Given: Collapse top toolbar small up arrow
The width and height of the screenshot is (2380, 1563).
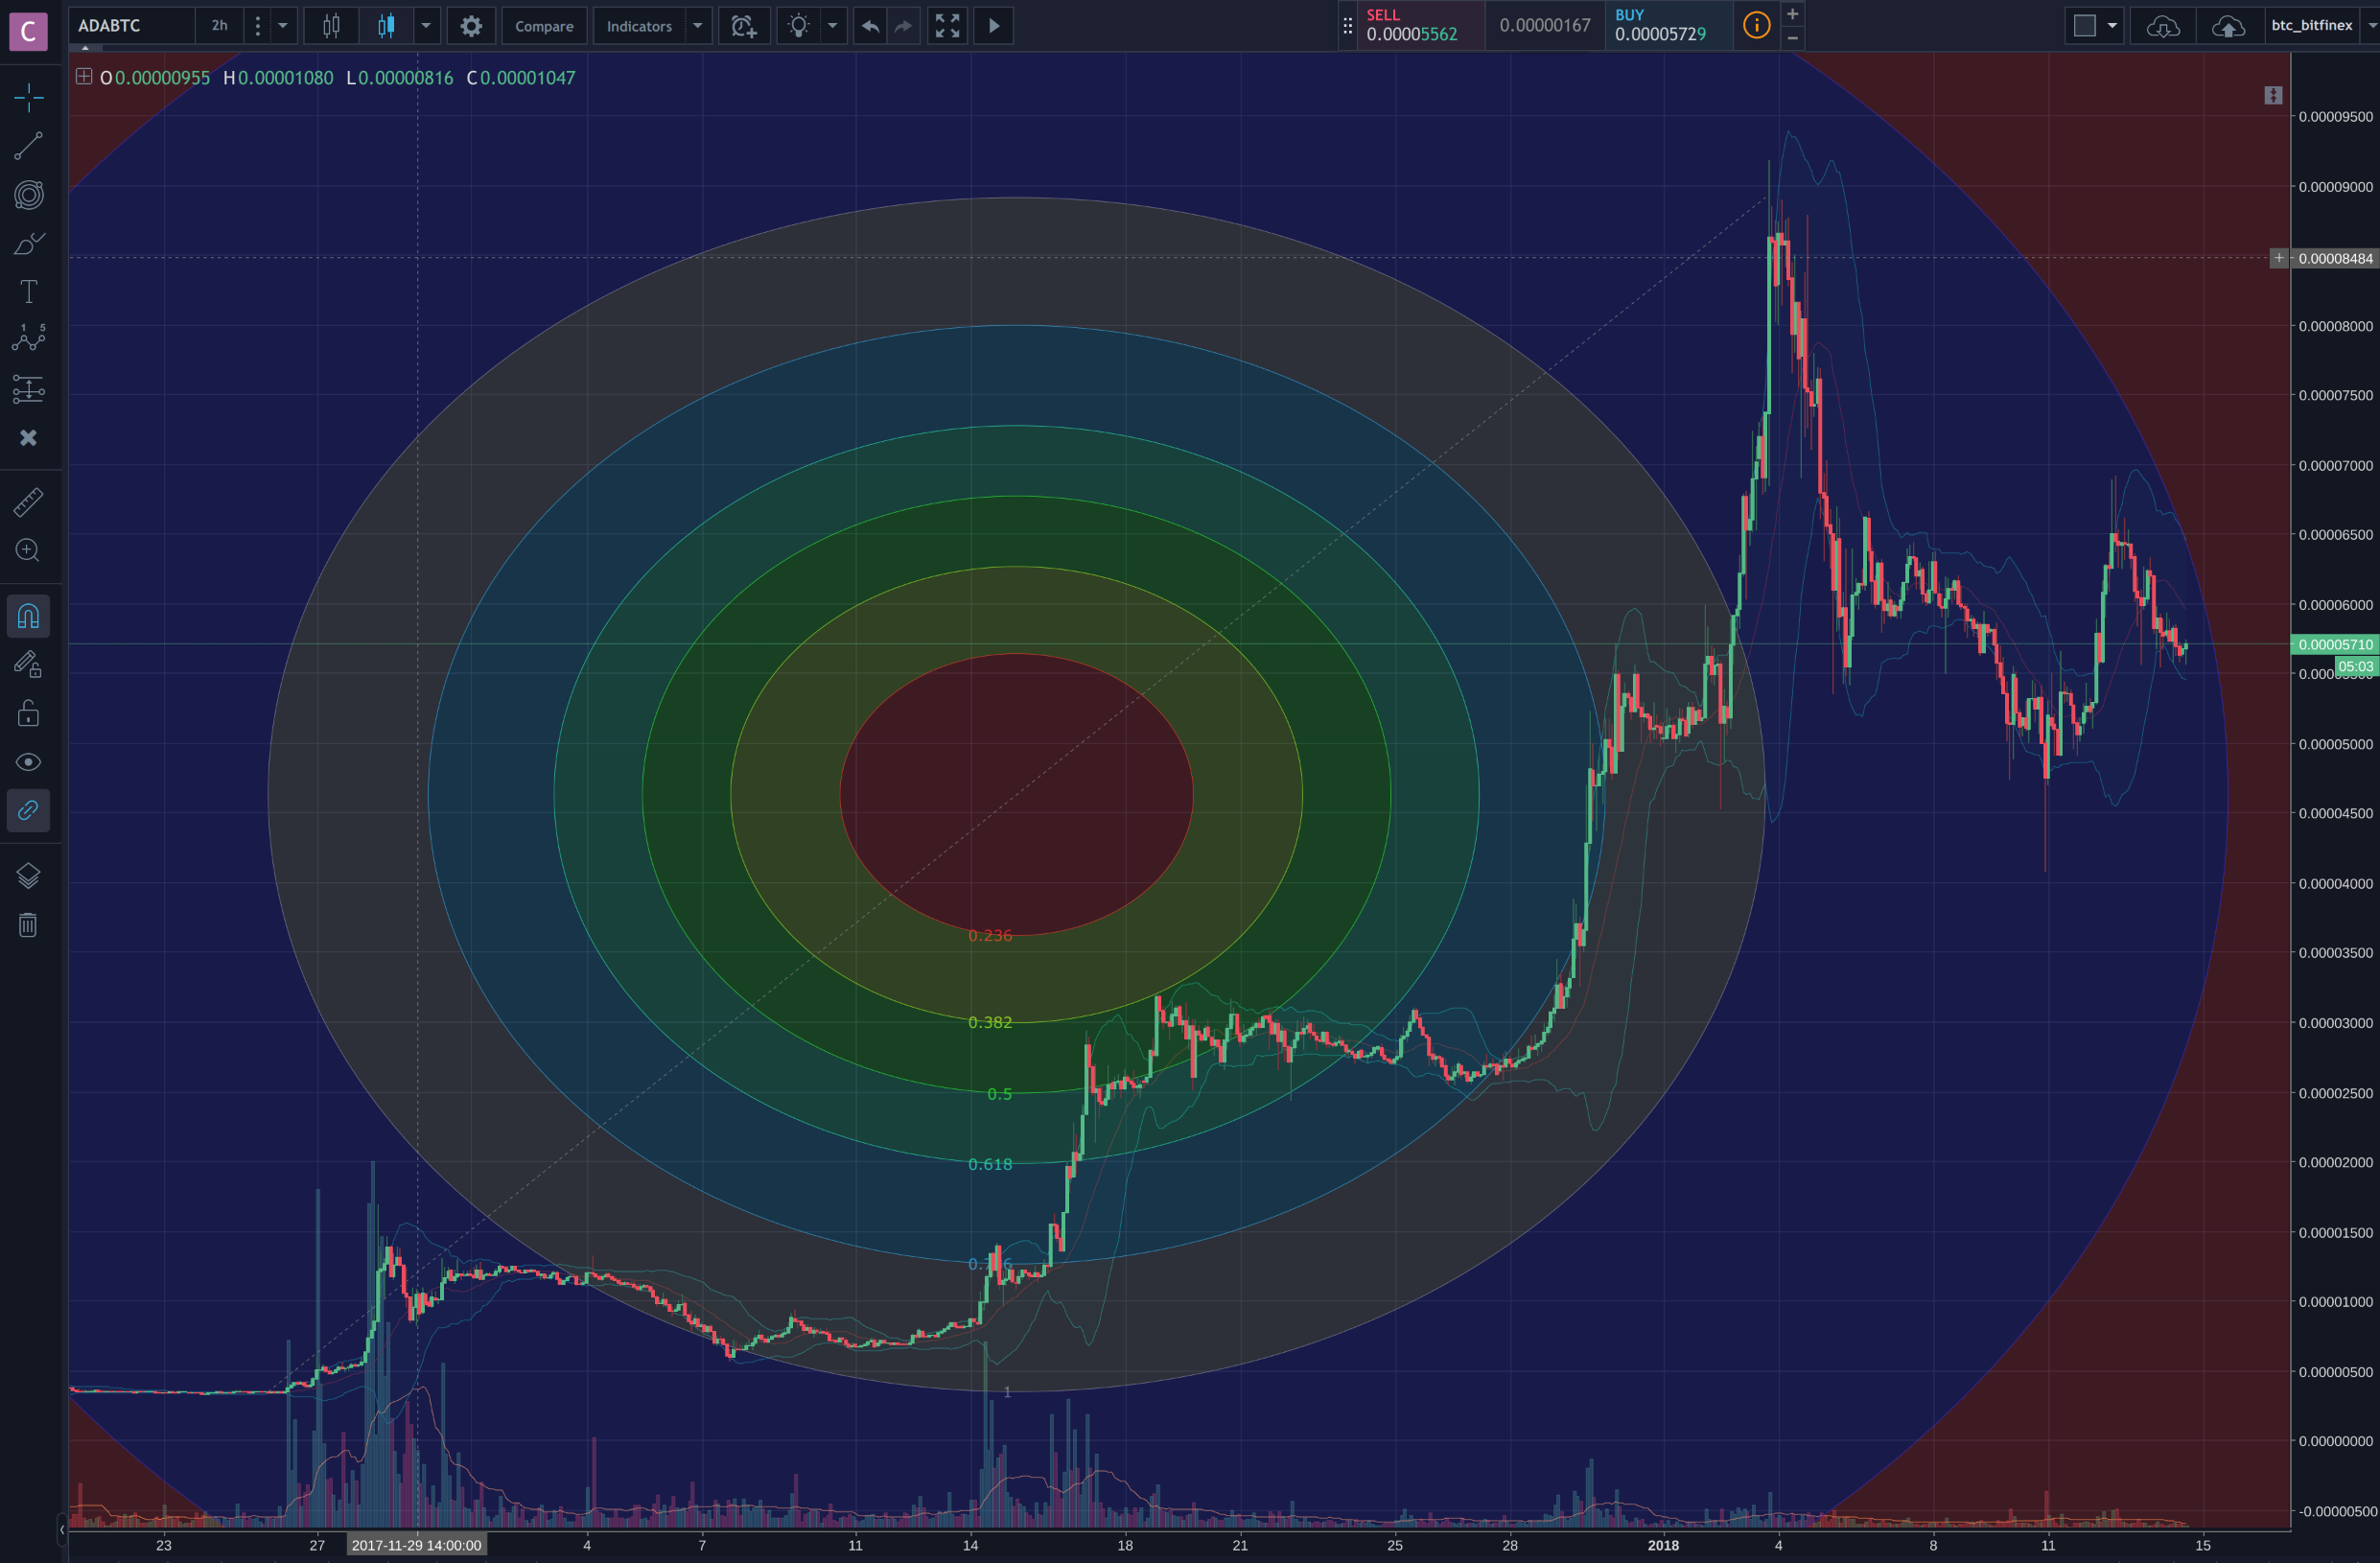Looking at the screenshot, I should pyautogui.click(x=85, y=47).
